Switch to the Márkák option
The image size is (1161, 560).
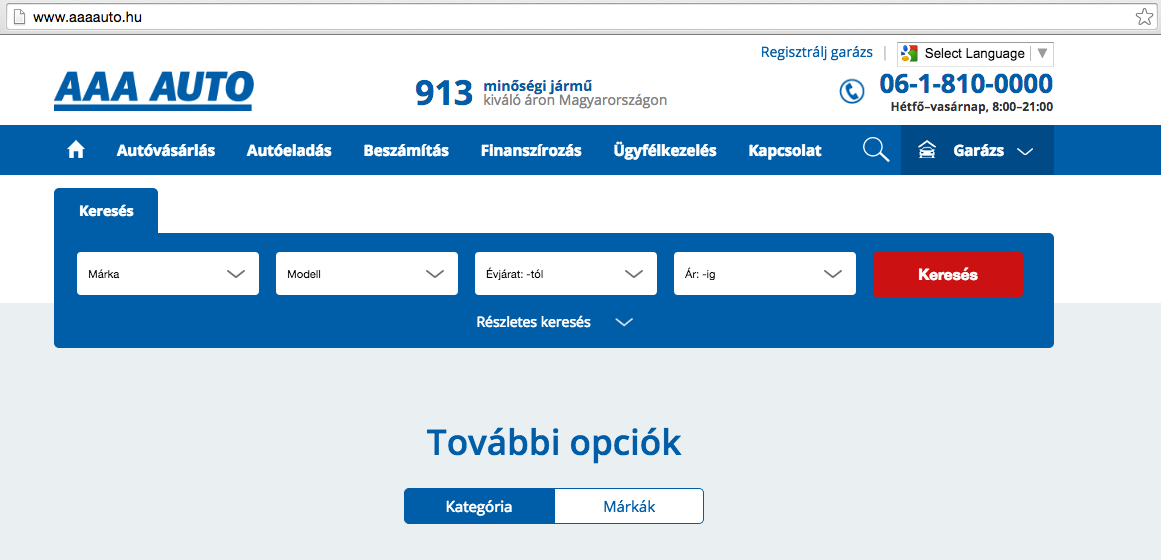(629, 507)
